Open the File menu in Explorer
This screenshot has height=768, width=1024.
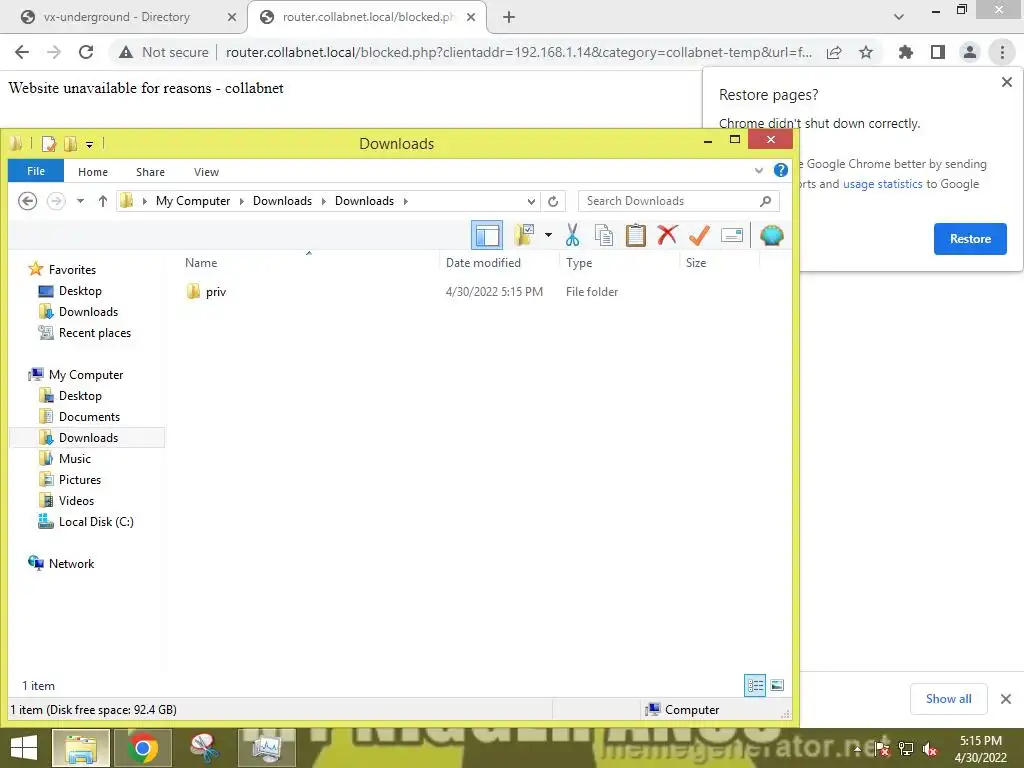coord(36,171)
